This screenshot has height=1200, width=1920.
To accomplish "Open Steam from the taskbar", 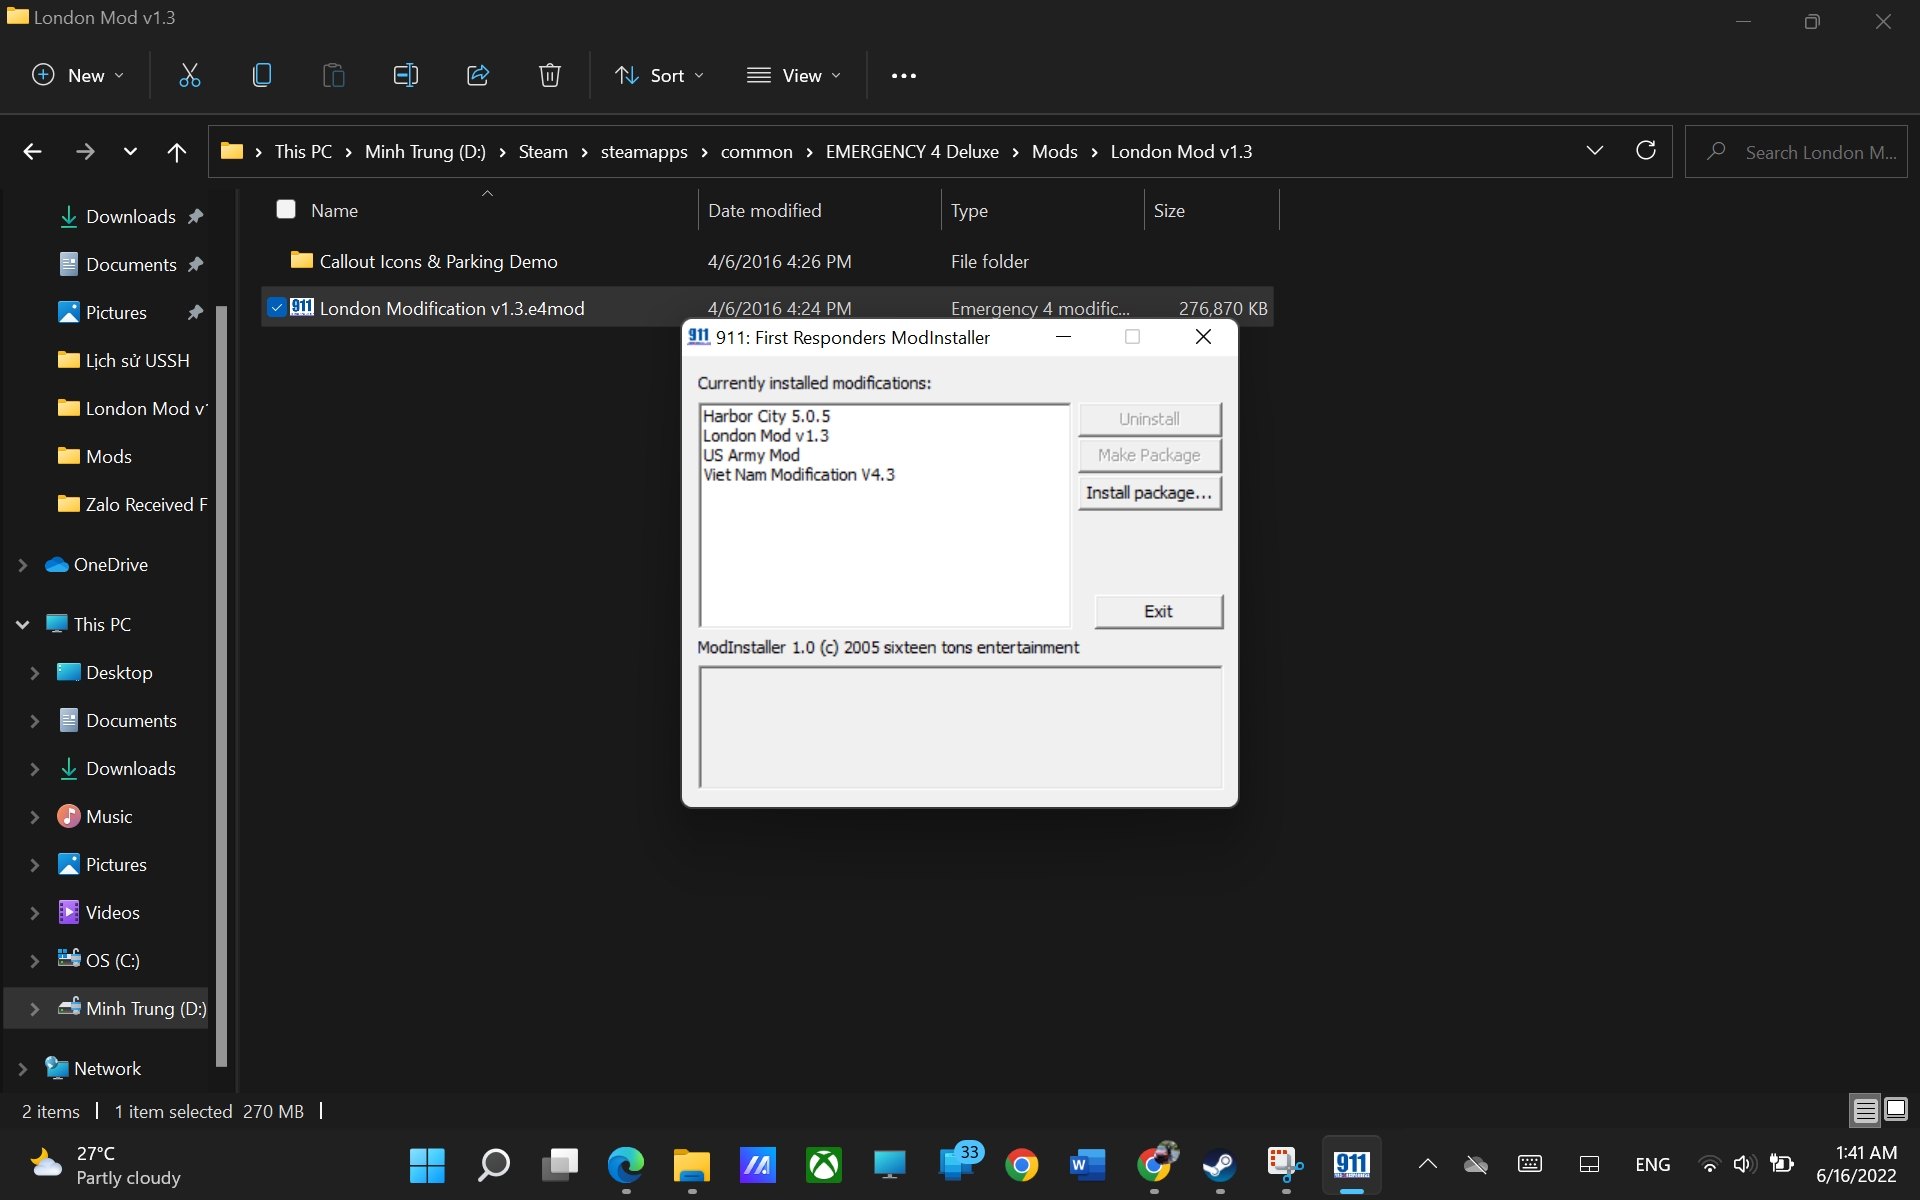I will point(1219,1165).
